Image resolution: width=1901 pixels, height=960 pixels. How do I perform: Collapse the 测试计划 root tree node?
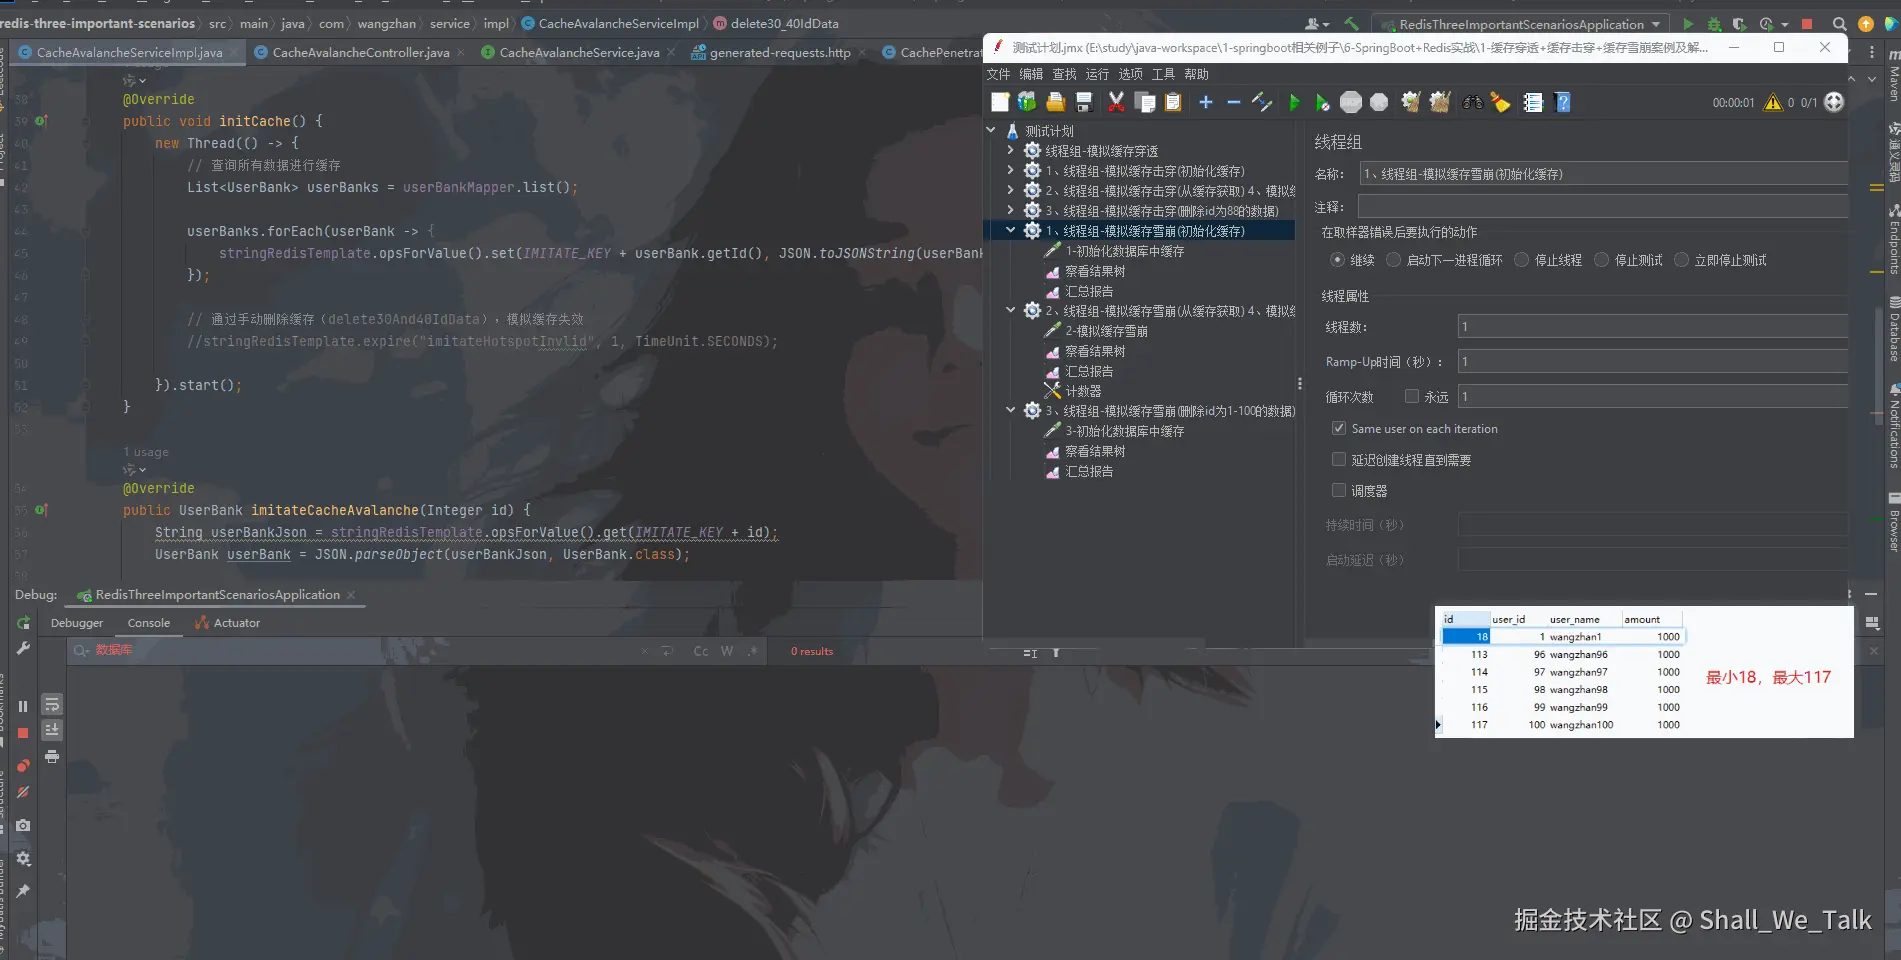991,130
